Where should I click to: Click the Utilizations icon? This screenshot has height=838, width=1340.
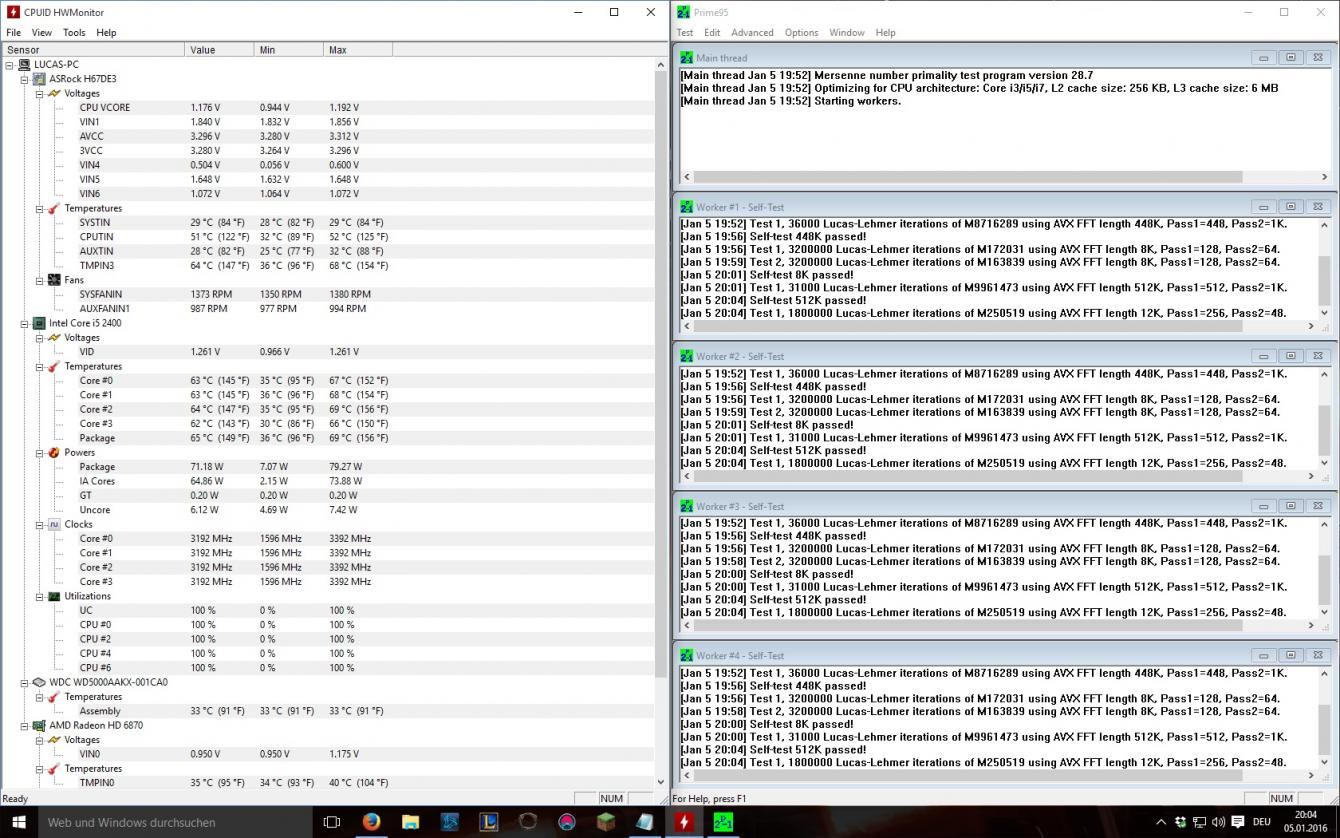(54, 596)
